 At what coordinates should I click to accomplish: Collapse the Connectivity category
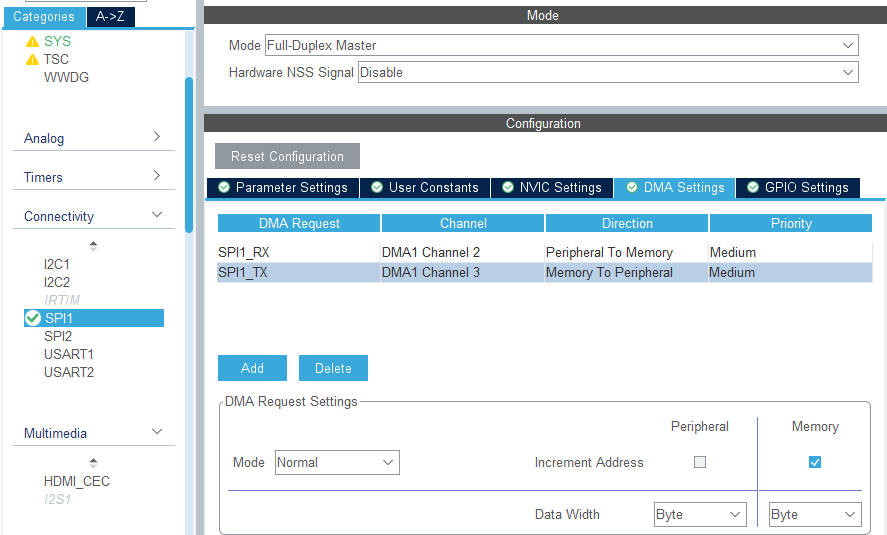(94, 216)
